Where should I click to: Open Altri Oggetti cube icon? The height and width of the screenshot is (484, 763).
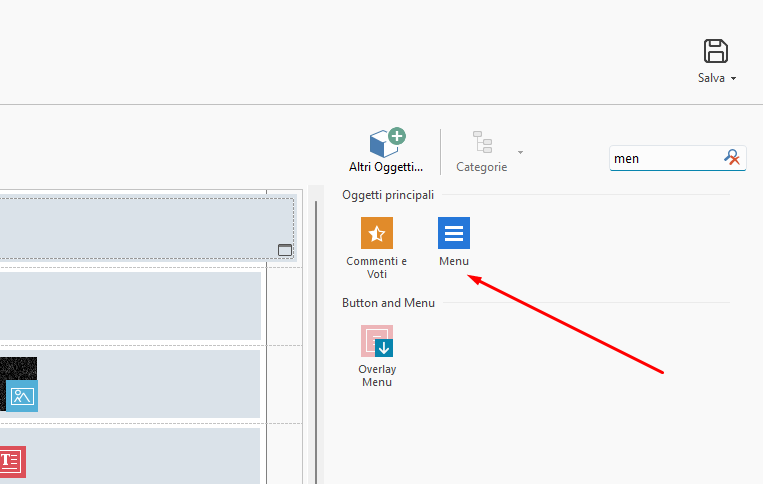point(386,143)
